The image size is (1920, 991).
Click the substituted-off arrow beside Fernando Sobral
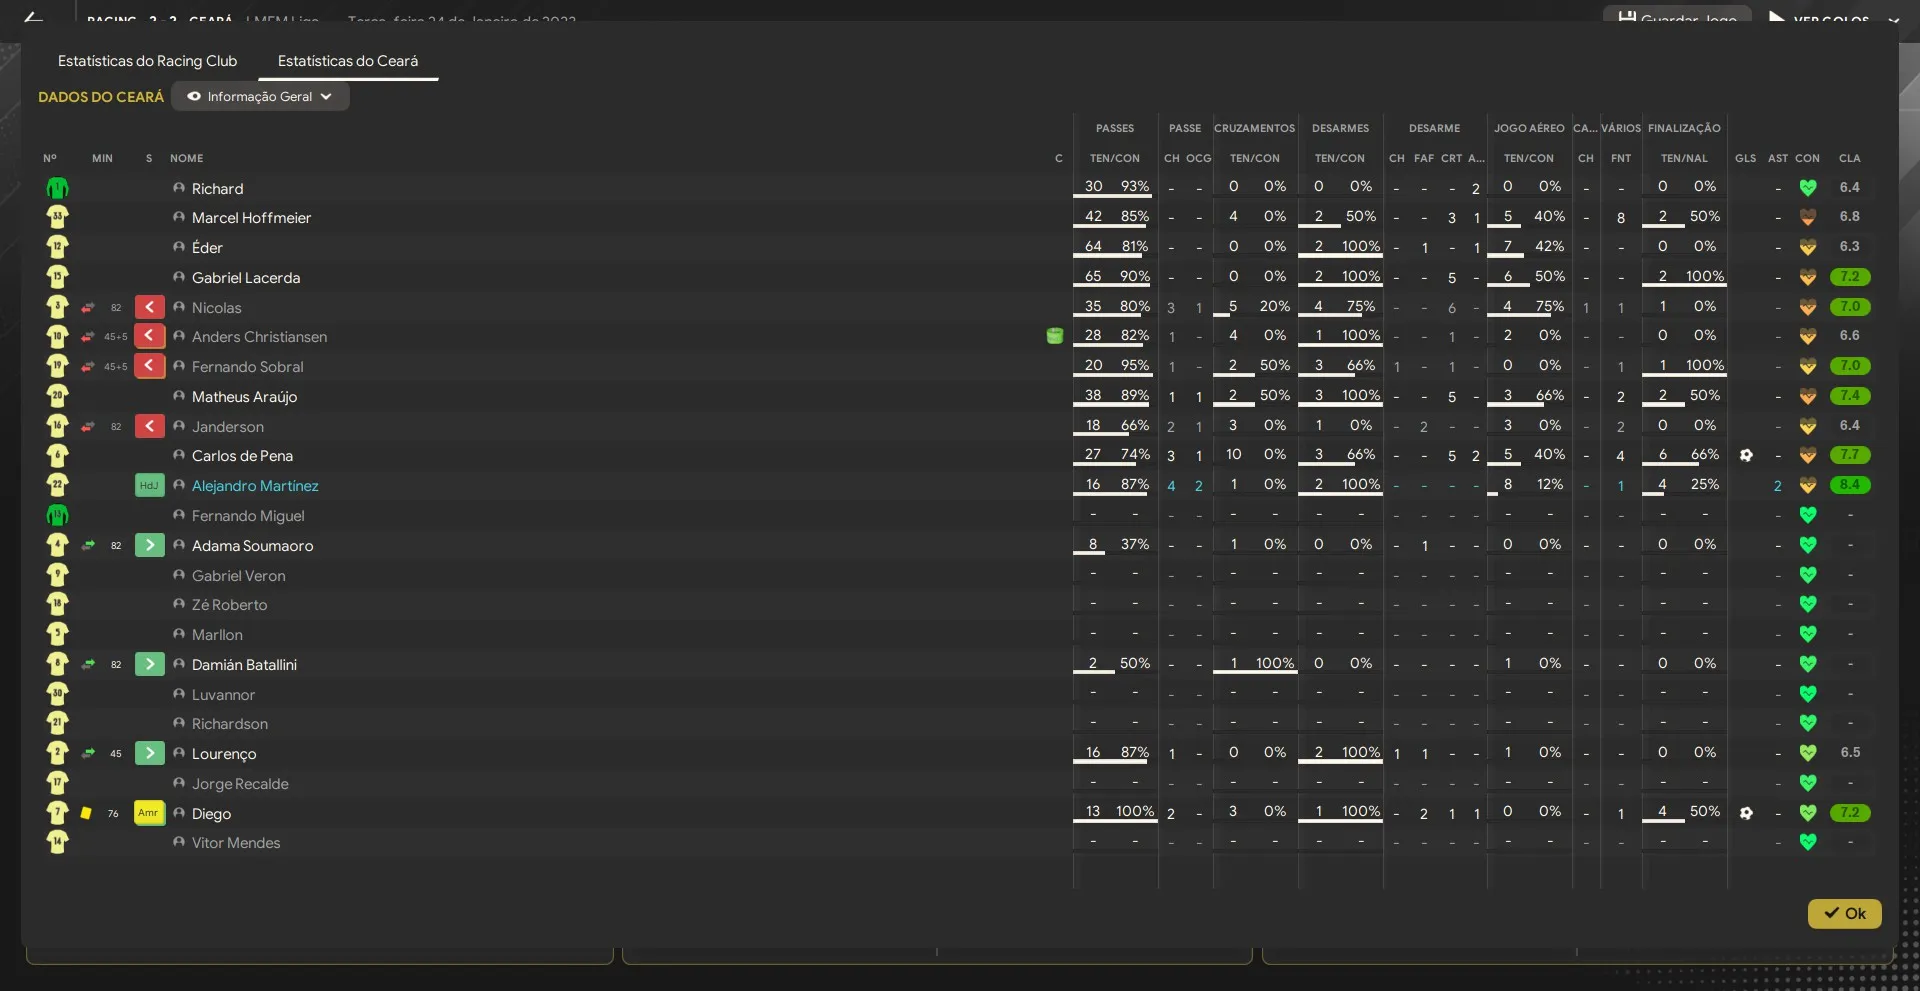(x=149, y=366)
